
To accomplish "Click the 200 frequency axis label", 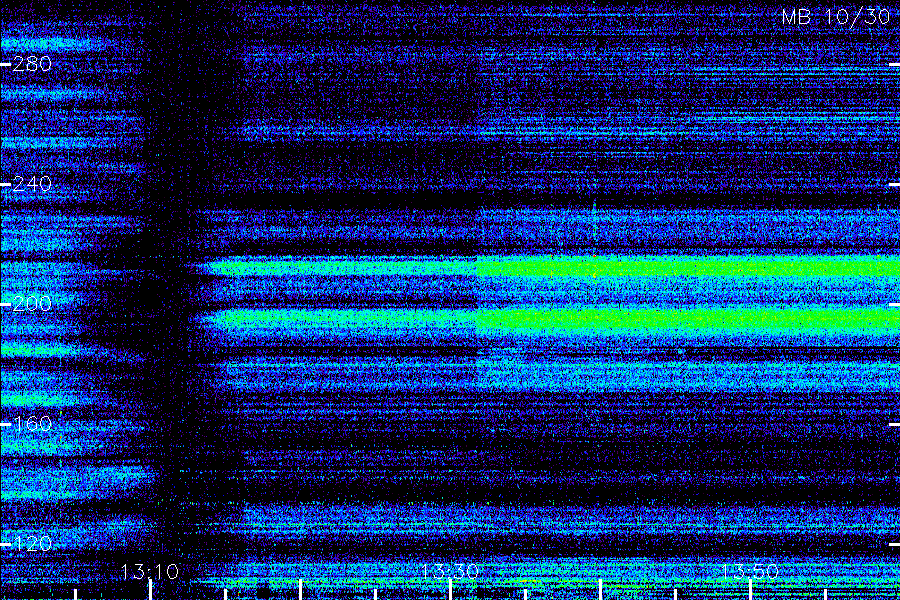I will [x=32, y=304].
